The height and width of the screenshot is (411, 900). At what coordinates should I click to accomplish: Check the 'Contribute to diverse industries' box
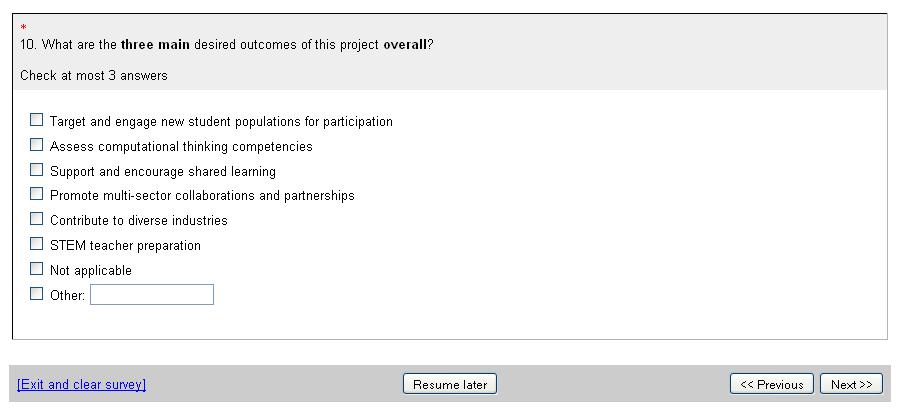37,219
